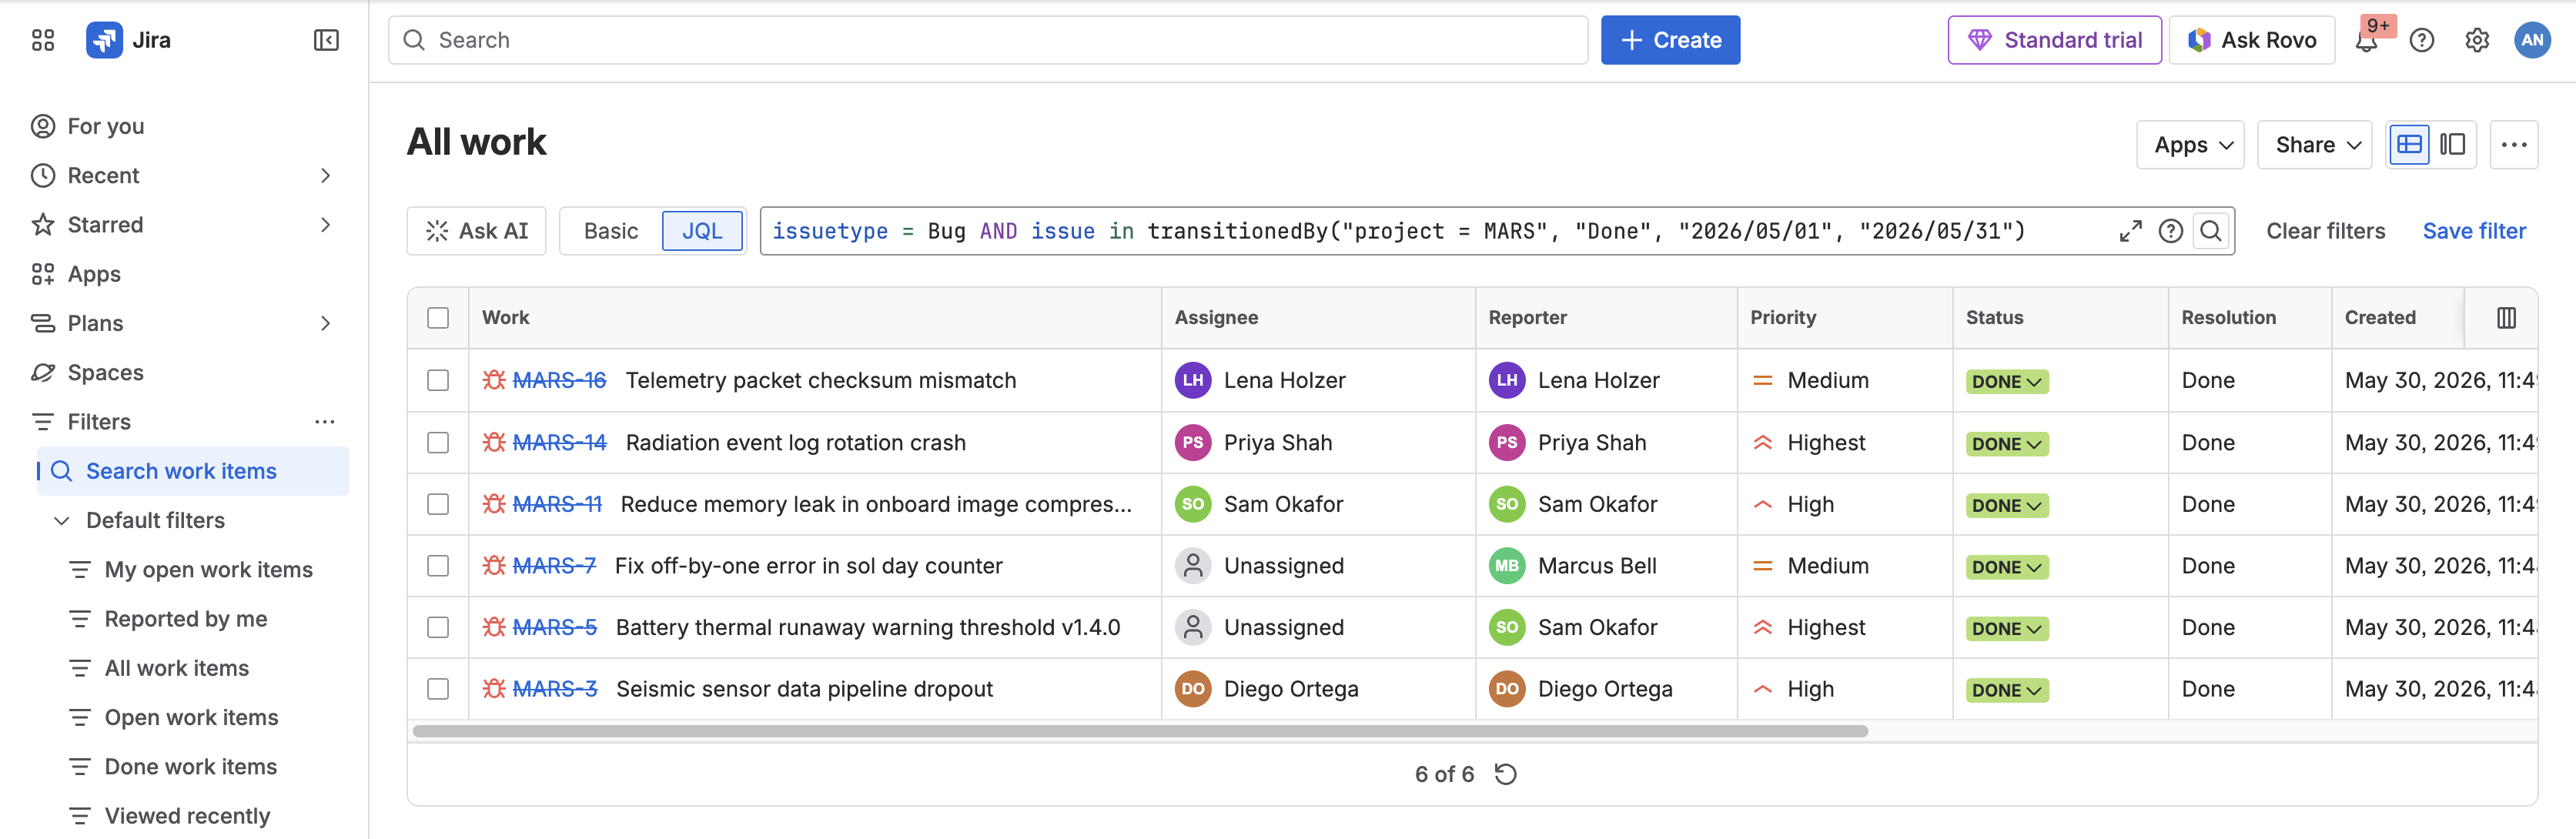Select all work items checkbox

(x=438, y=318)
